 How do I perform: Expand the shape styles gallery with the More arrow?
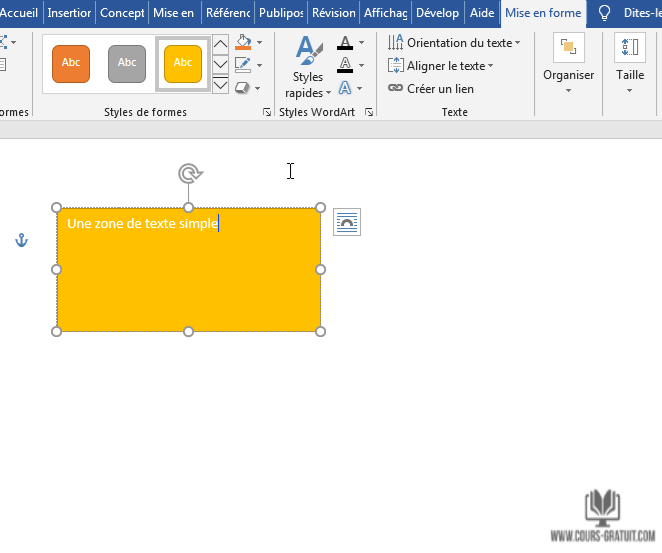(x=221, y=85)
